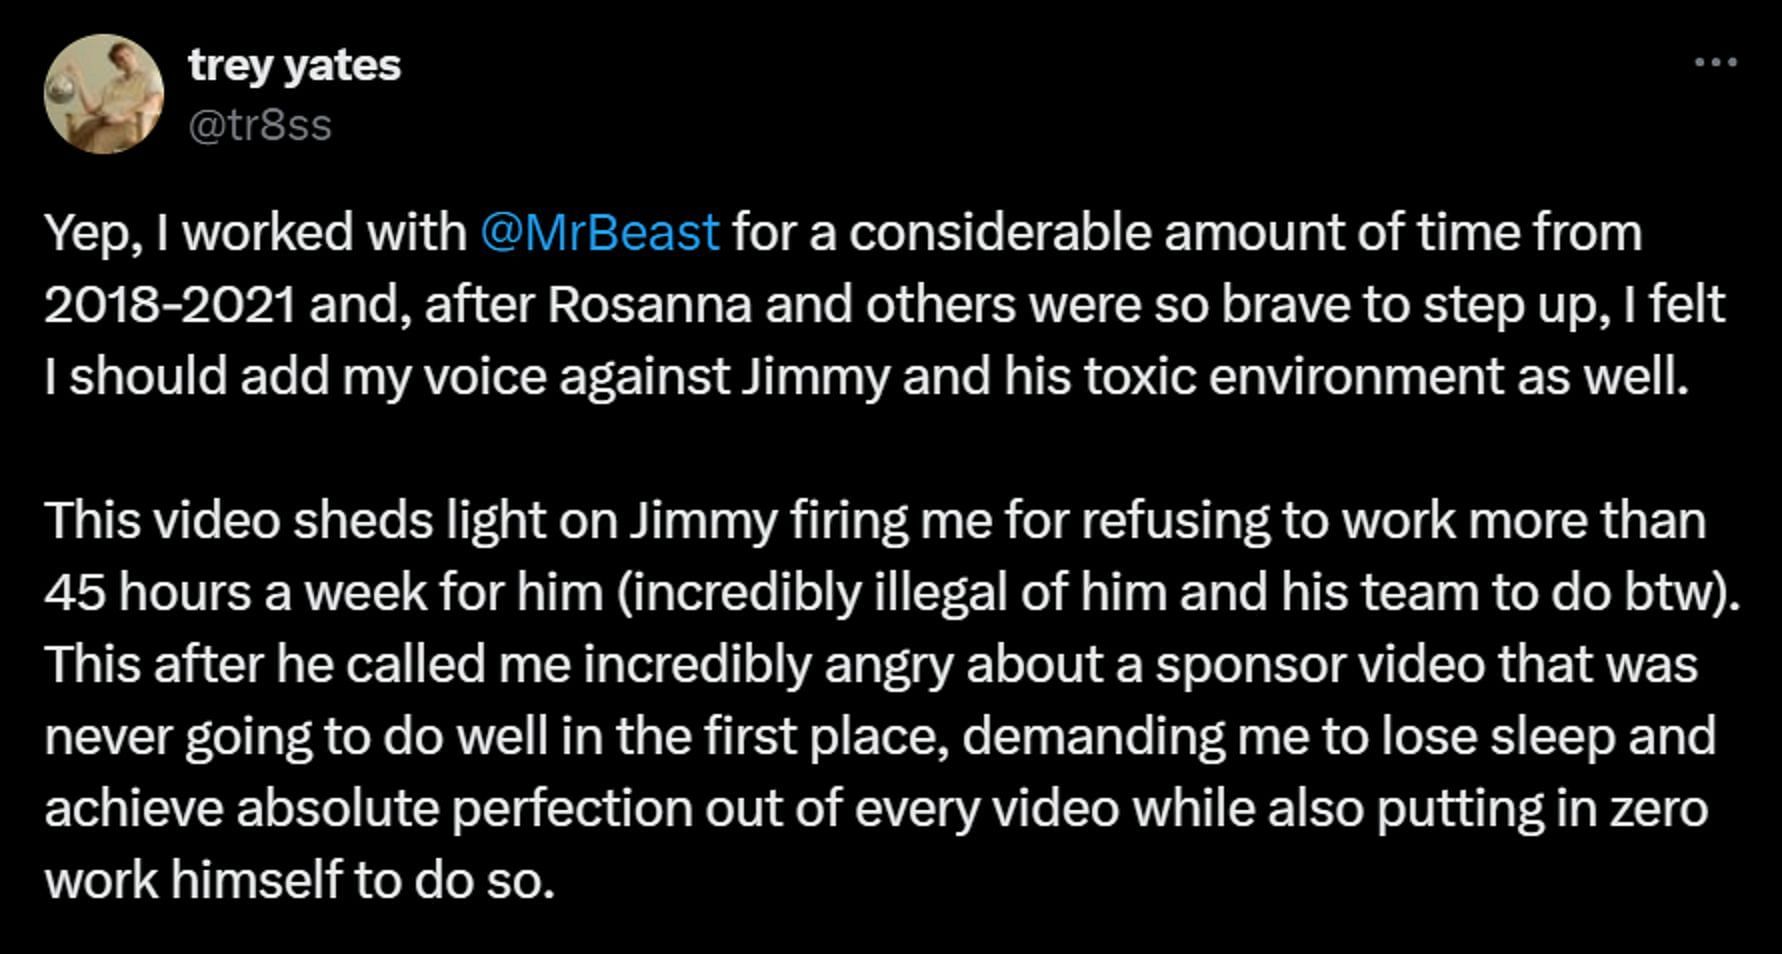The width and height of the screenshot is (1782, 954).
Task: Click final line "work himself to do so."
Action: click(x=299, y=881)
